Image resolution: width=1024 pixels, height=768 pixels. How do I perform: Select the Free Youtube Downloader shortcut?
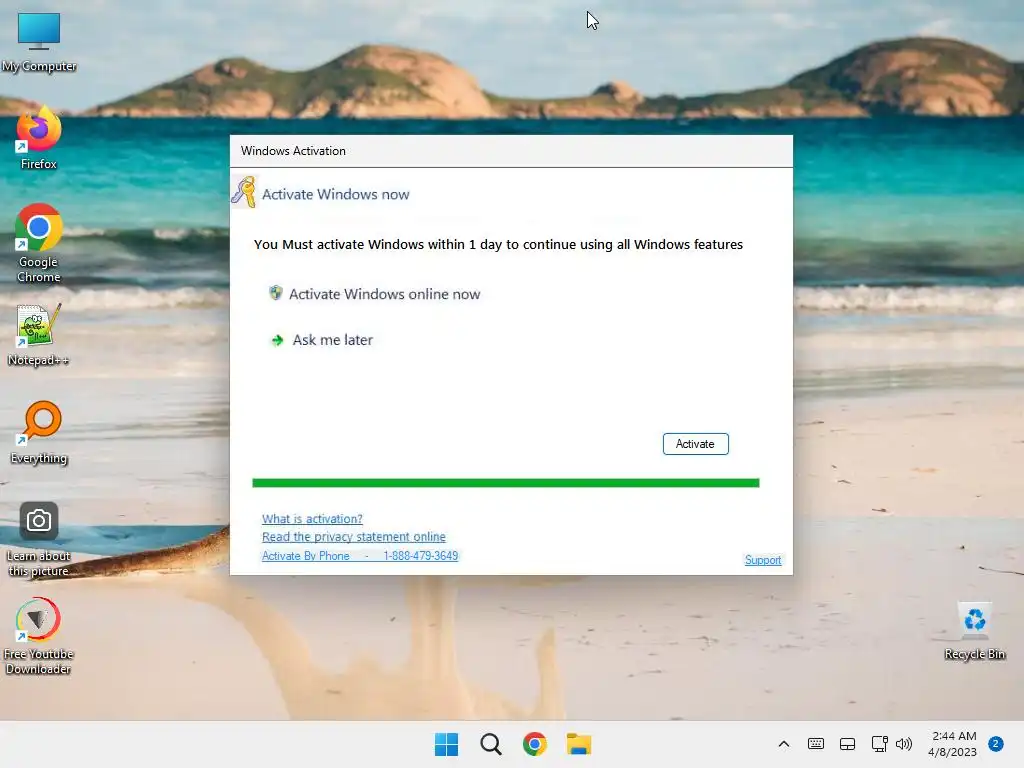(x=39, y=636)
